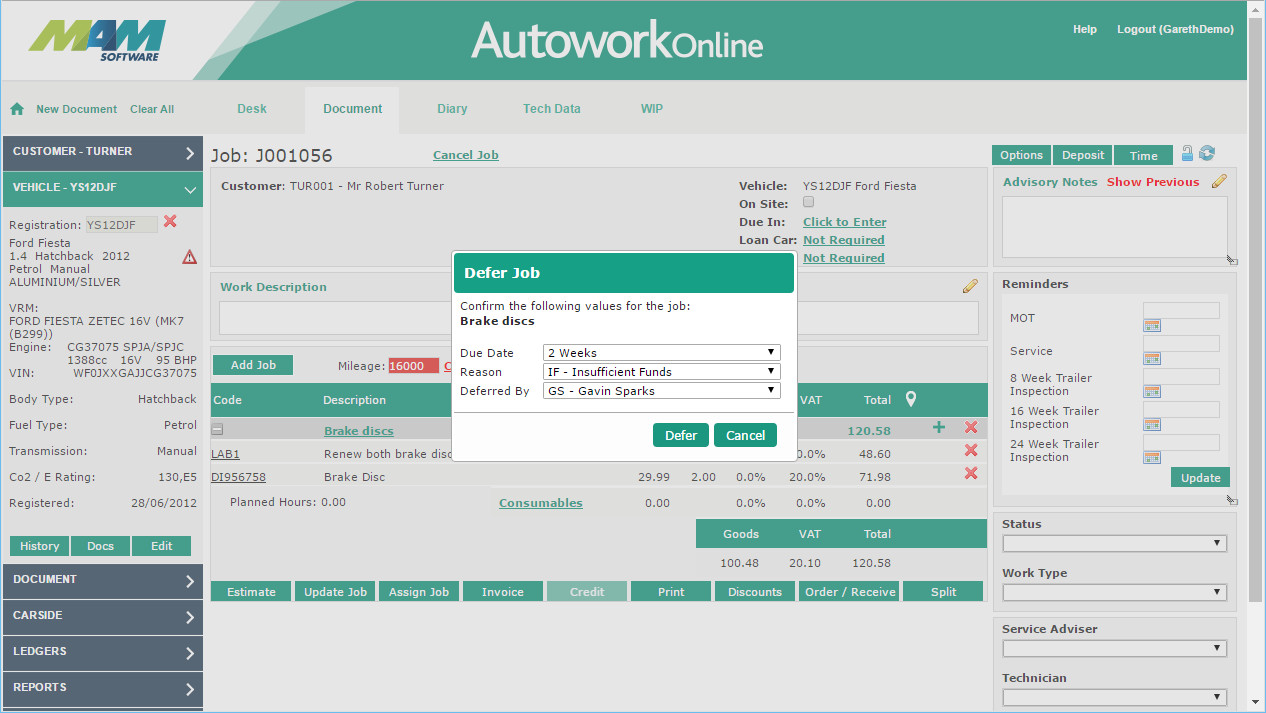This screenshot has height=713, width=1266.
Task: Collapse the Brake discs job group
Action: 217,430
